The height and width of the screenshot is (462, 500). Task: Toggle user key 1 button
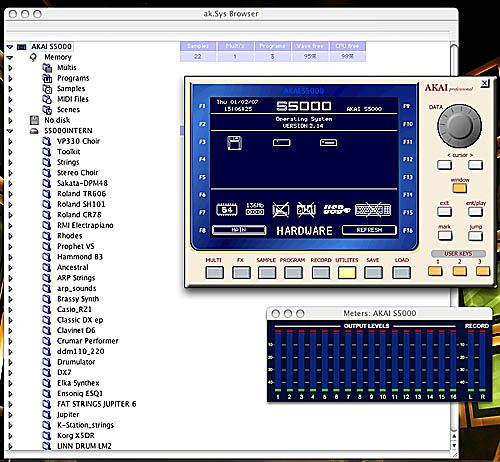click(435, 271)
